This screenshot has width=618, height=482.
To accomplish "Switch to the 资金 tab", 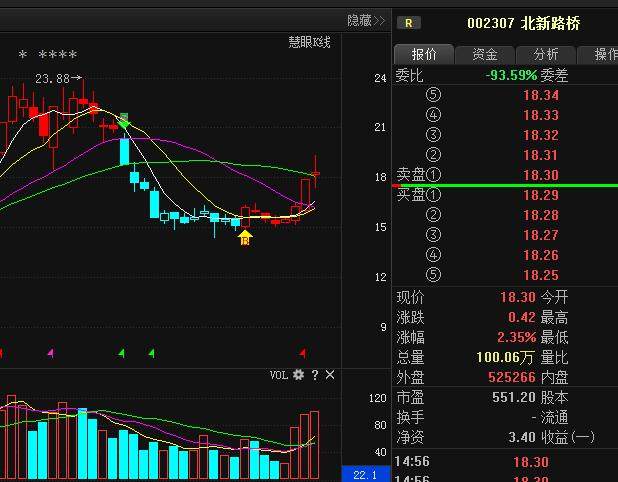I will coord(485,54).
